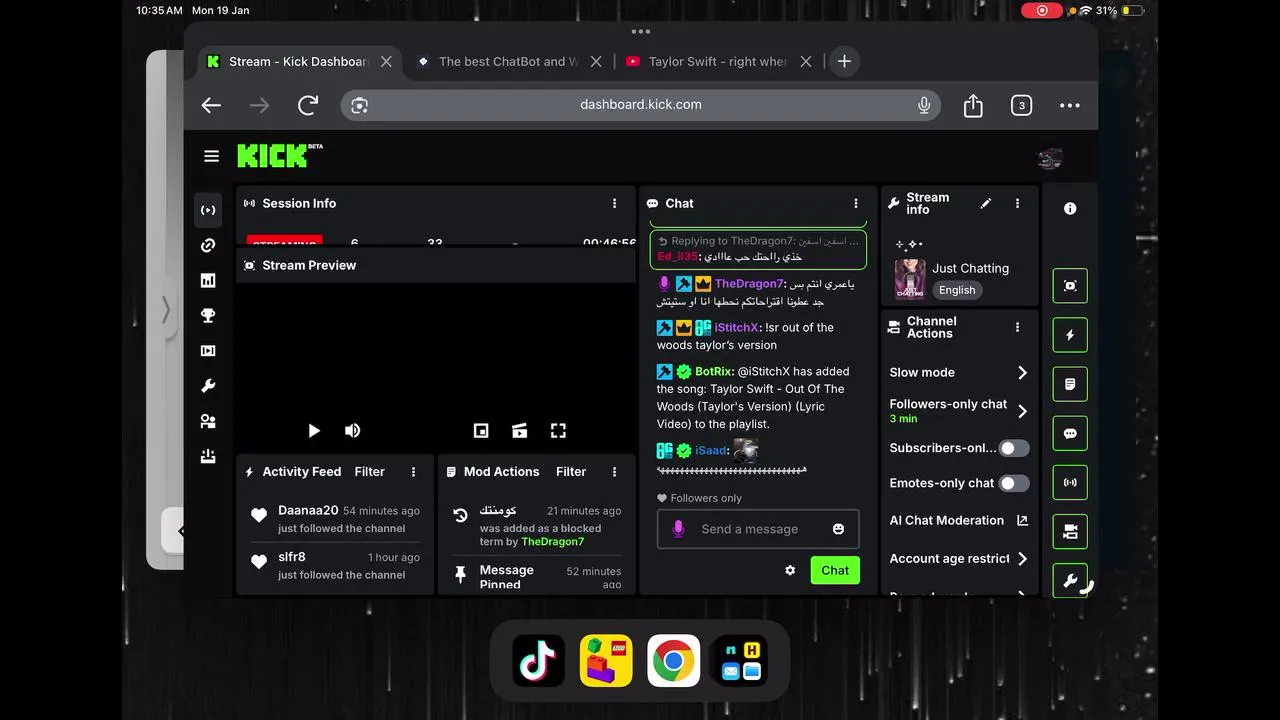Open info icon in right widget bar
This screenshot has height=720, width=1280.
pos(1070,208)
